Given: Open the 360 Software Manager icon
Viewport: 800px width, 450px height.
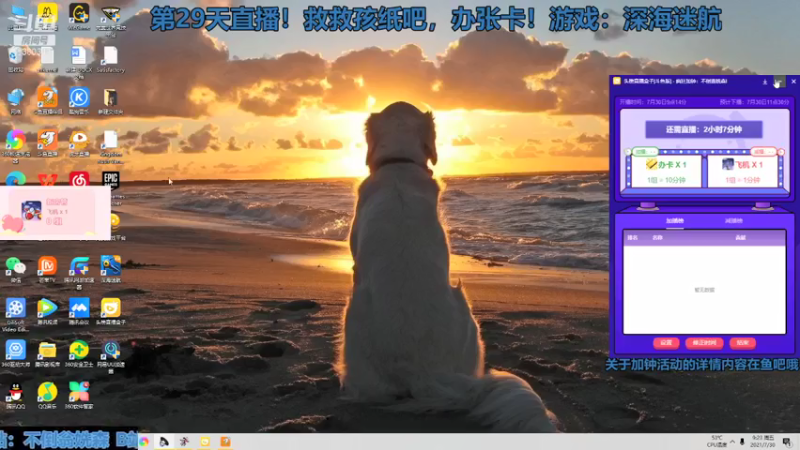Looking at the screenshot, I should pos(79,392).
